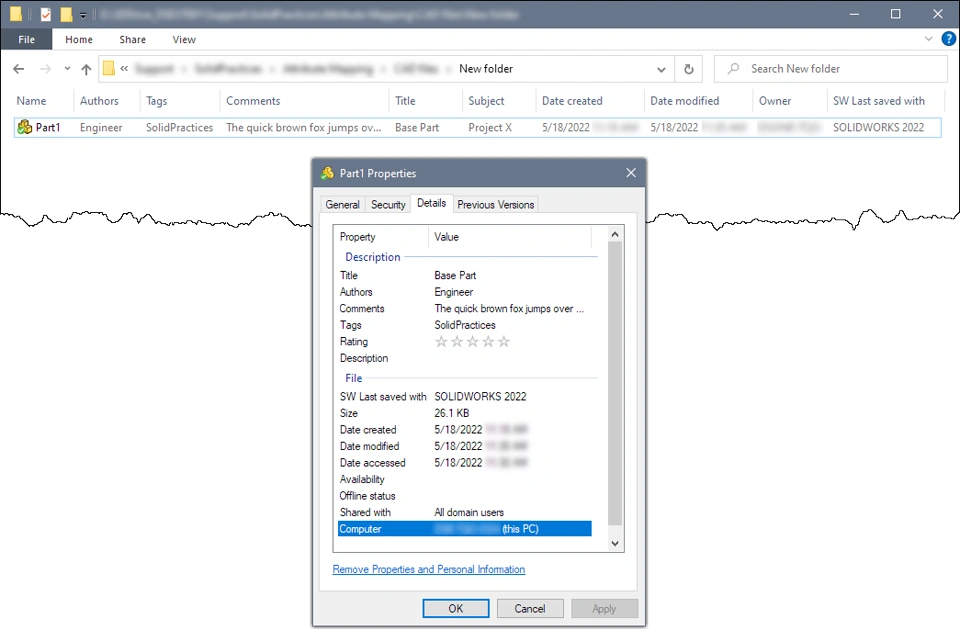Select the Part1 file icon in the list
The height and width of the screenshot is (630, 960).
[x=24, y=127]
